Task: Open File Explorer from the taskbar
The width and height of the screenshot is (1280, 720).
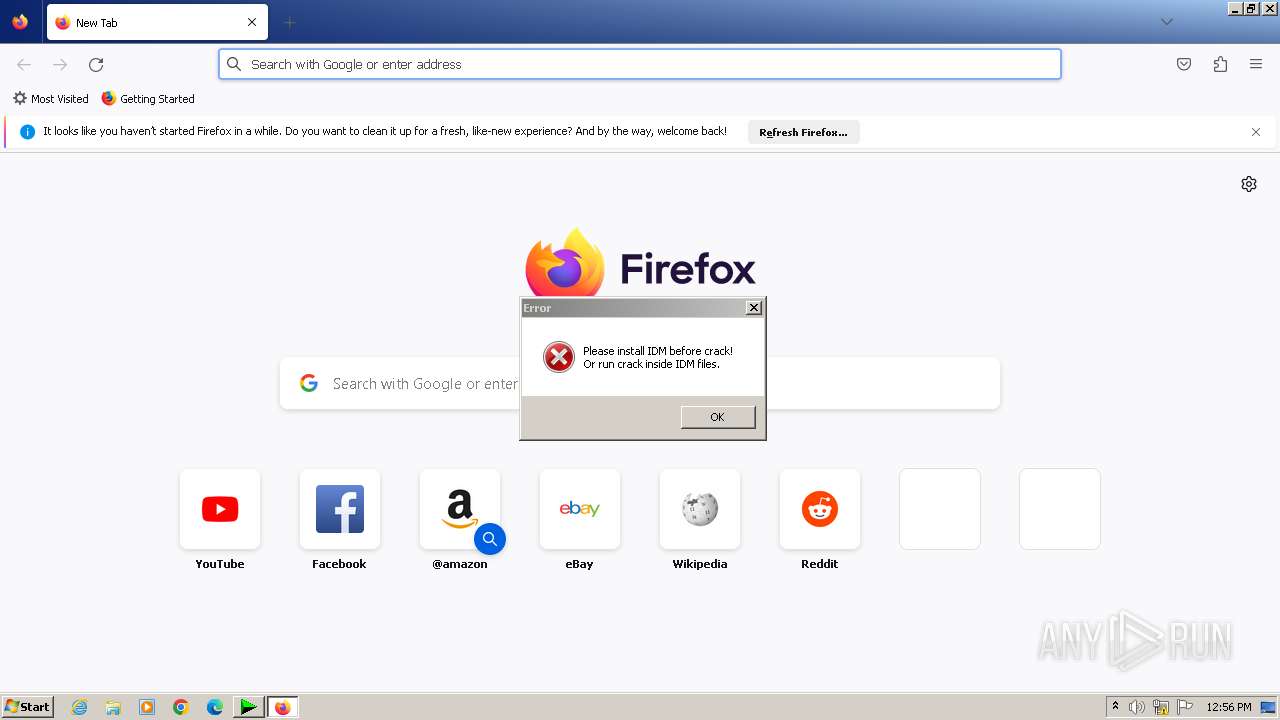Action: coord(113,707)
